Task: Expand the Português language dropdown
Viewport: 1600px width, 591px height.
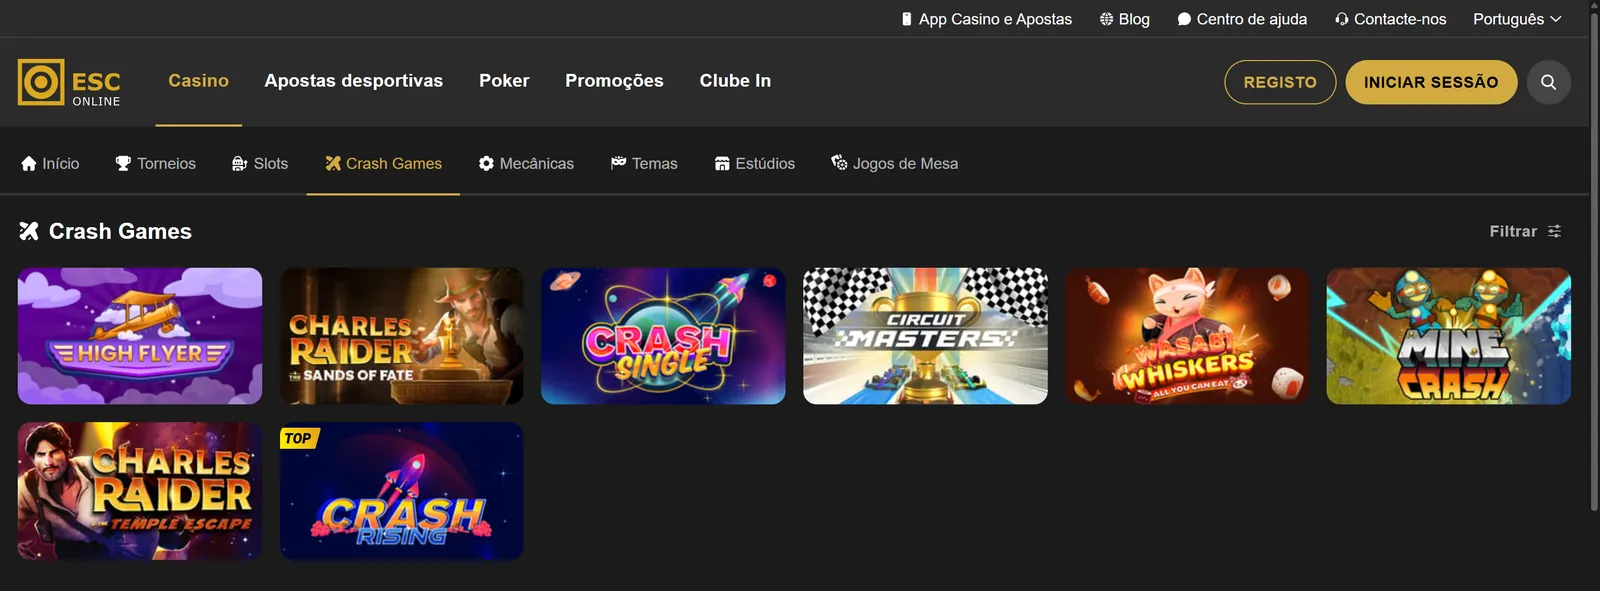Action: tap(1517, 19)
